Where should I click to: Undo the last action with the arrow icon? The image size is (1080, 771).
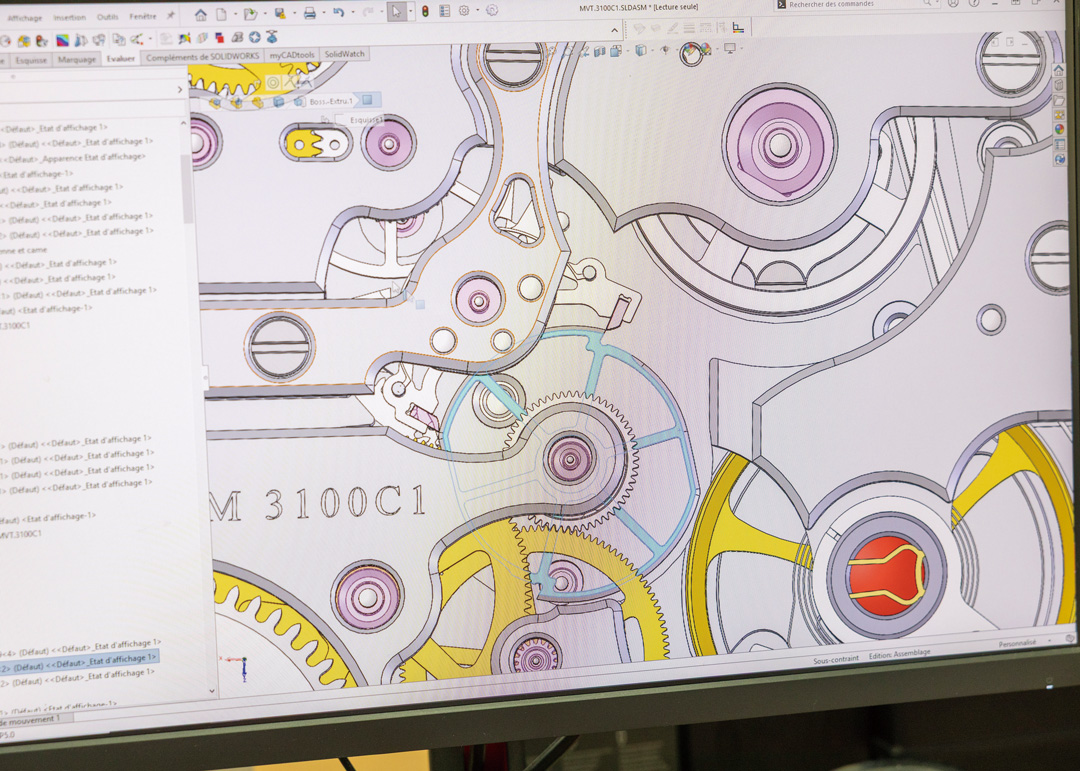[338, 12]
